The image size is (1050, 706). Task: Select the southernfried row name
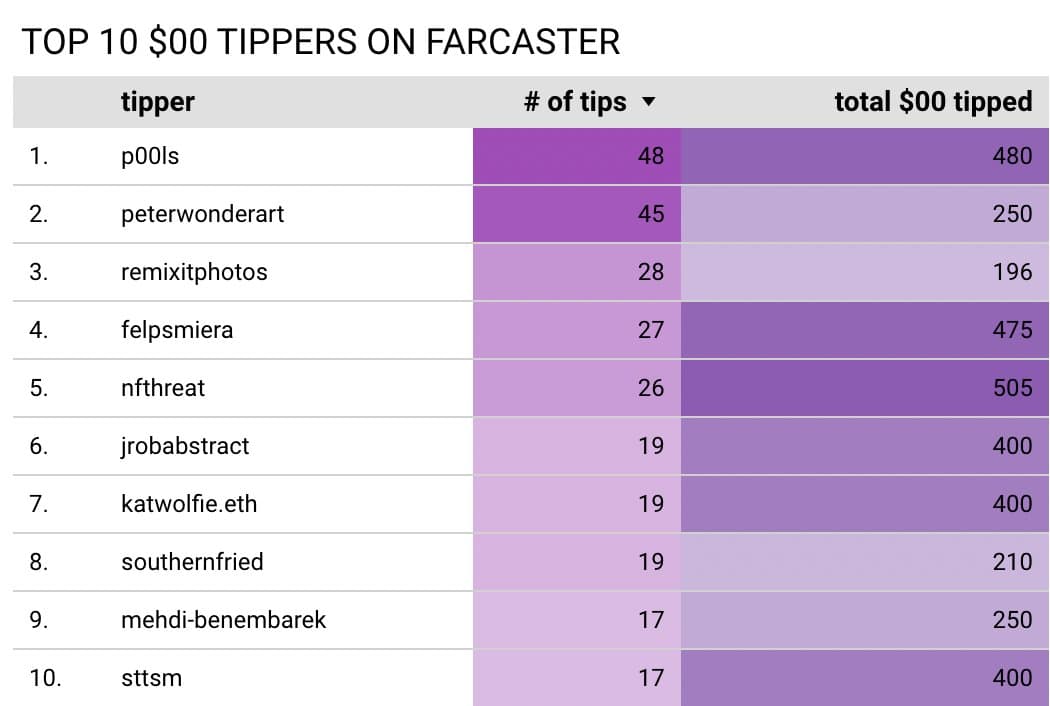coord(192,562)
